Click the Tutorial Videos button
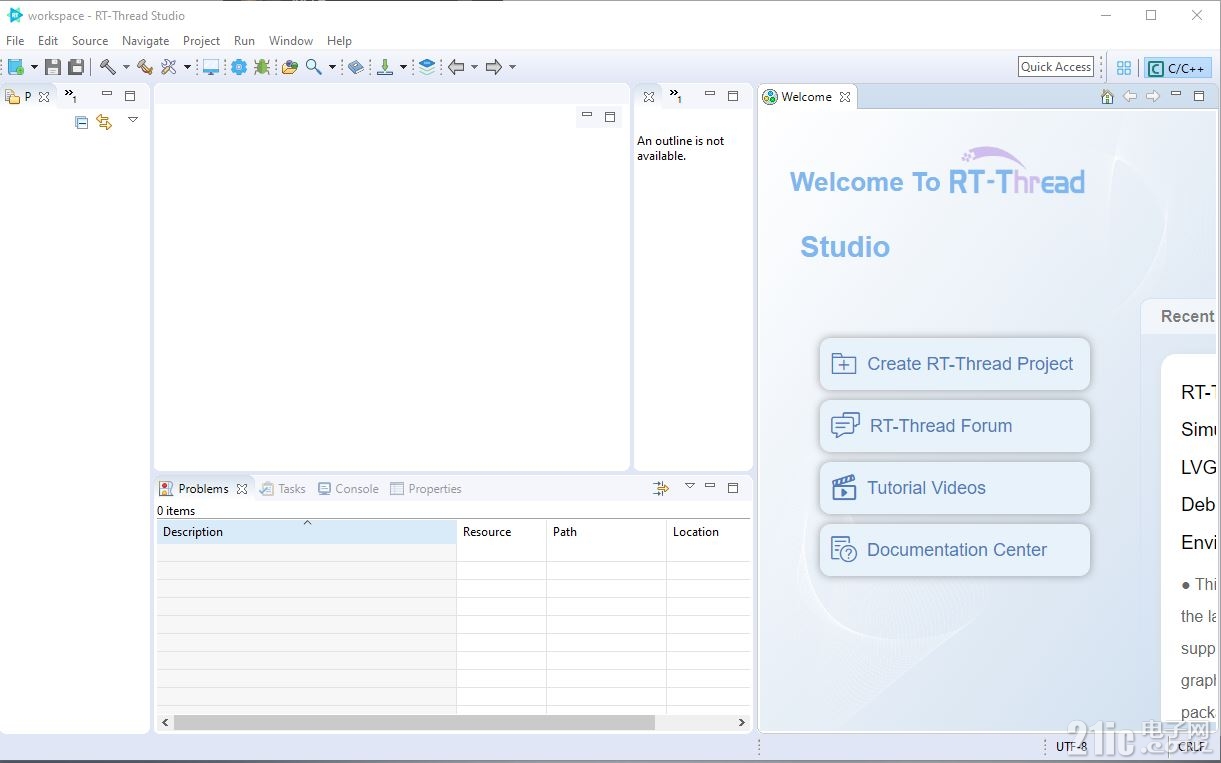1221x763 pixels. (955, 488)
